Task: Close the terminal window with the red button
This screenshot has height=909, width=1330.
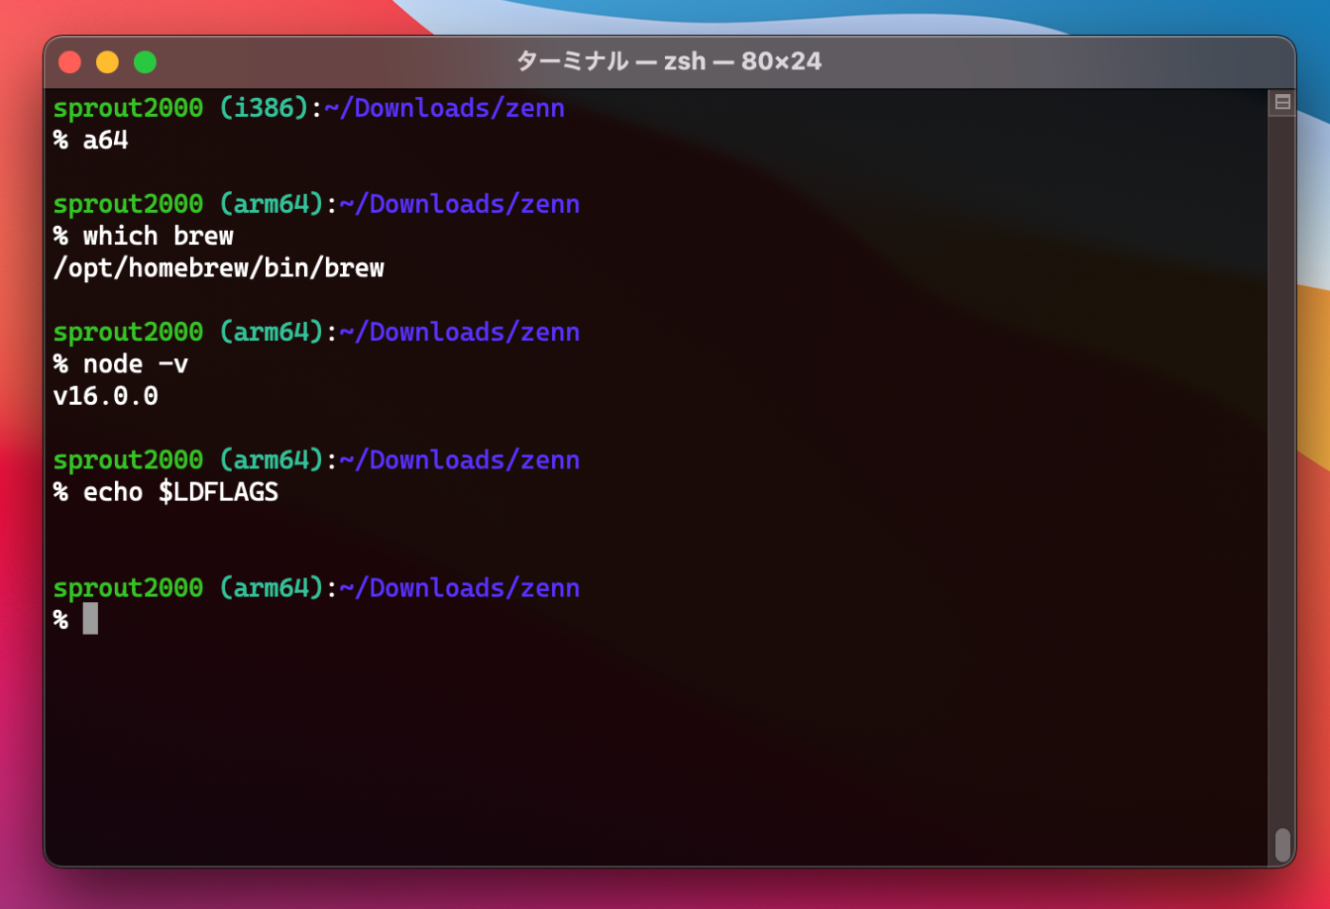Action: tap(70, 62)
